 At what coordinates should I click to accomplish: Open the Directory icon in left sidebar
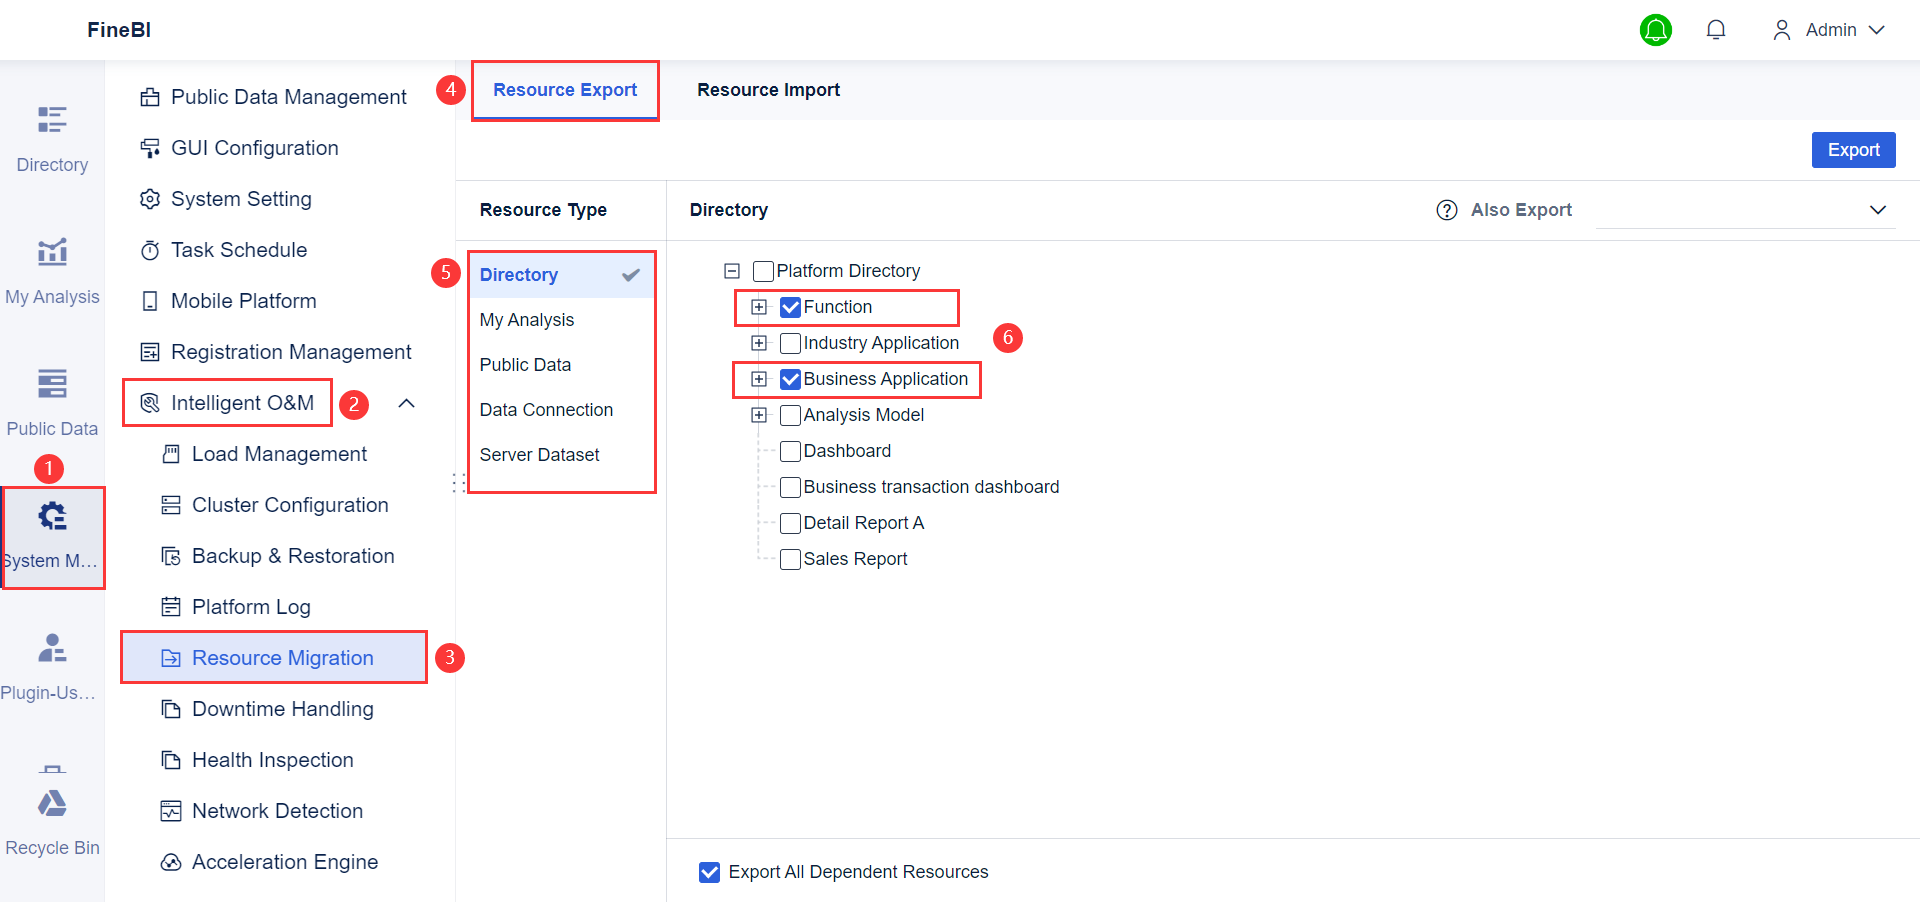52,120
